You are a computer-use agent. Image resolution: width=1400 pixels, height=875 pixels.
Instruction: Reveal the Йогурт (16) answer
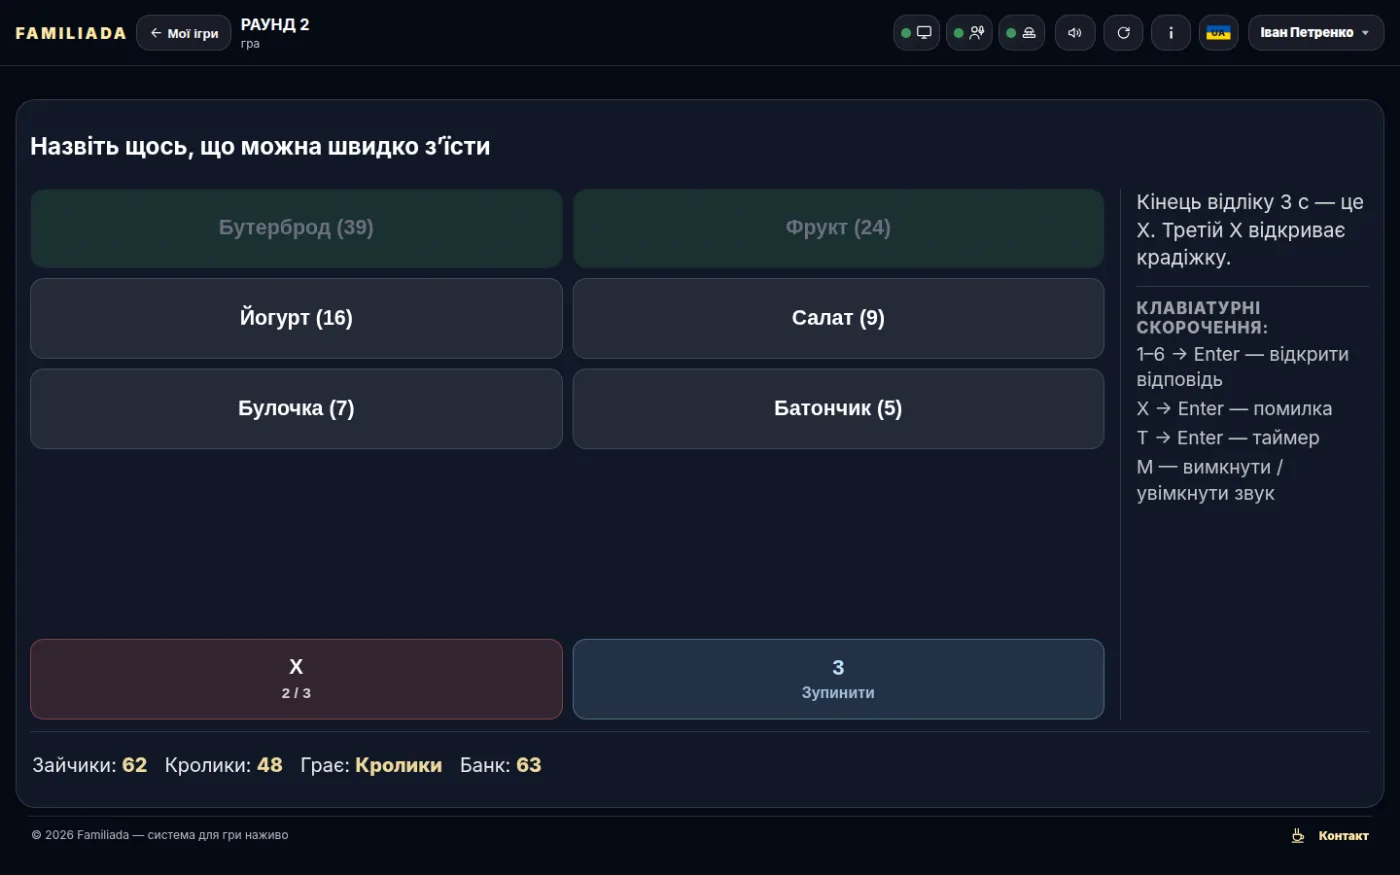(296, 318)
